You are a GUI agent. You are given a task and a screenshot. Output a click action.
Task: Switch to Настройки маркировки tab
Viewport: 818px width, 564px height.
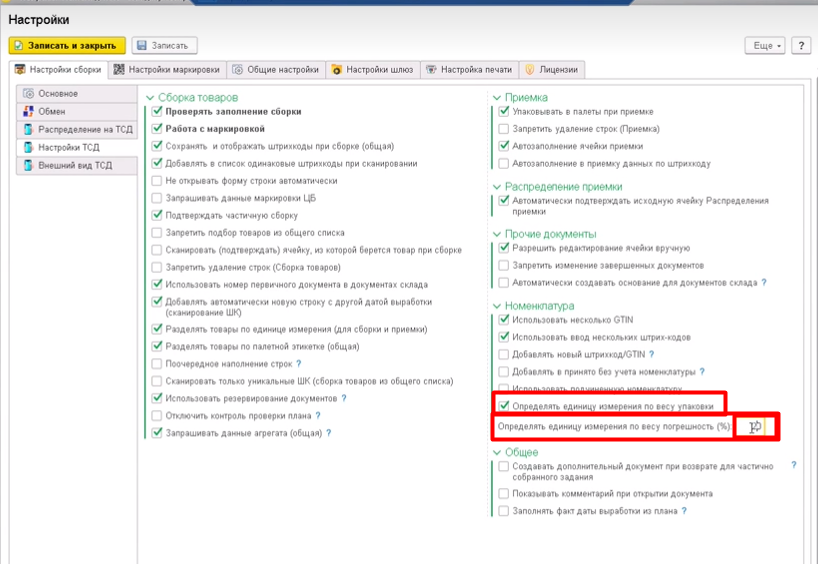[x=167, y=69]
